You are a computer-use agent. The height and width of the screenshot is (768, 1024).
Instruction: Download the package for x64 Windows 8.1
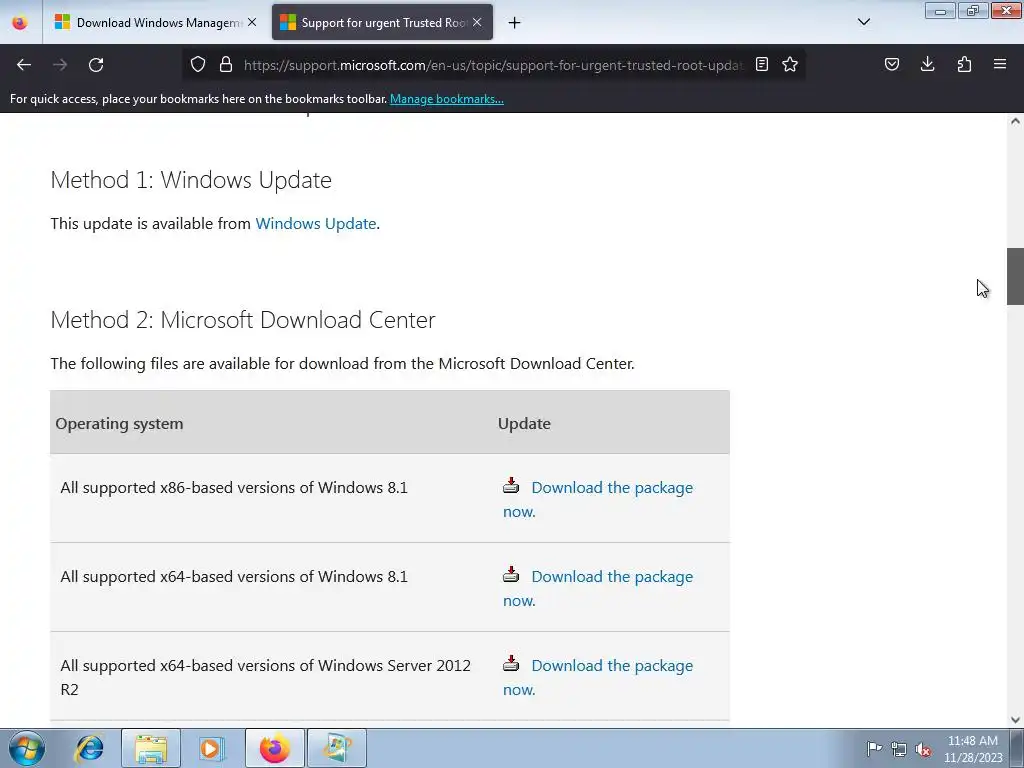pyautogui.click(x=598, y=588)
